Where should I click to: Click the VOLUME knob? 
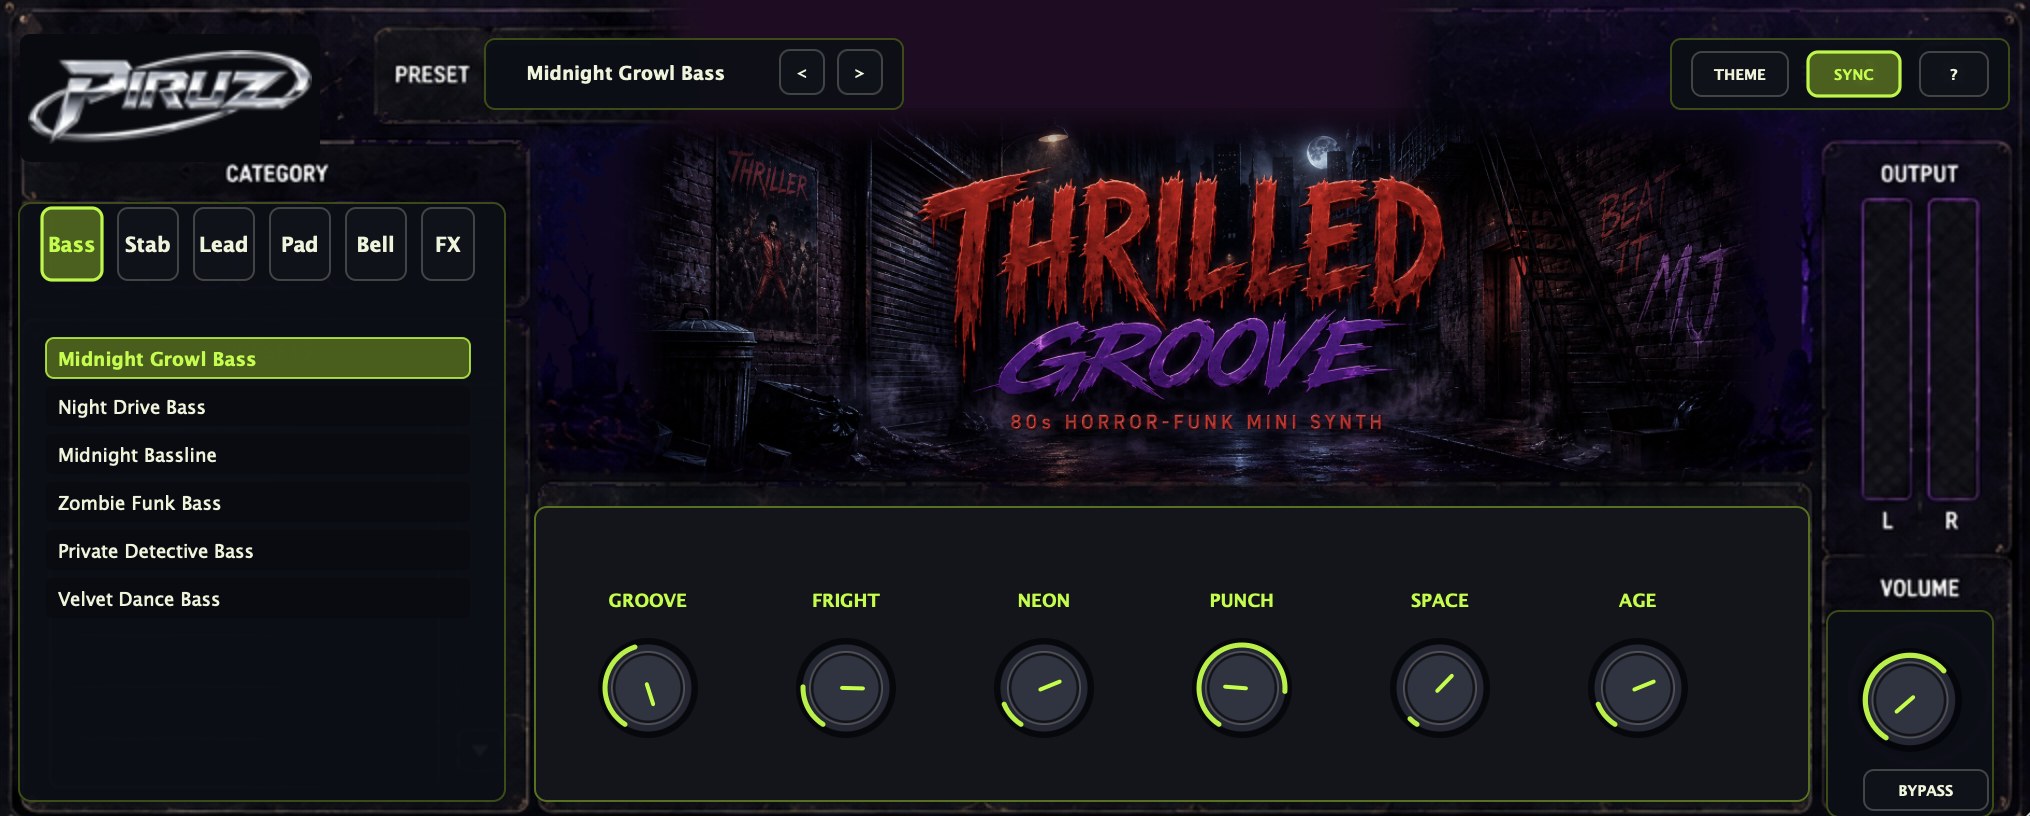1909,701
